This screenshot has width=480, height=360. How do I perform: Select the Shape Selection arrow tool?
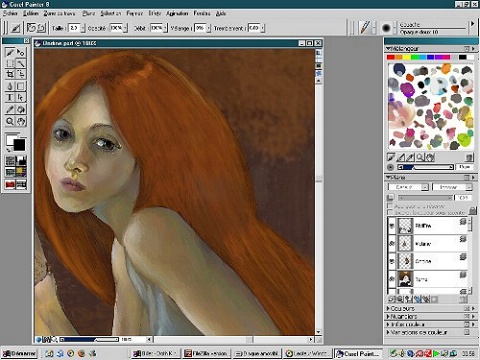pos(21,97)
